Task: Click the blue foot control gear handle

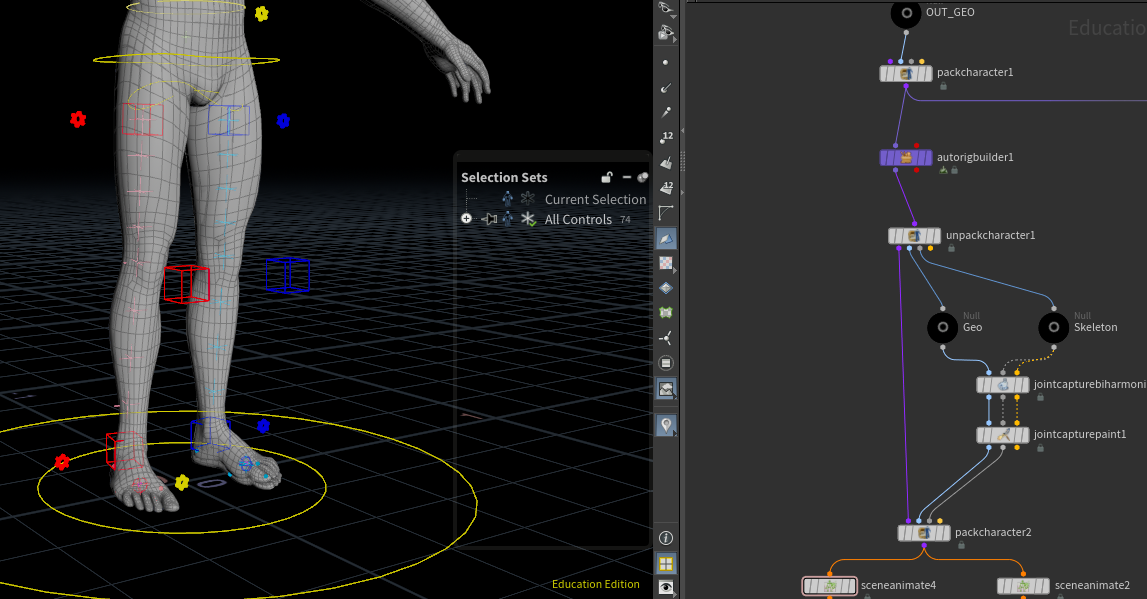Action: 263,426
